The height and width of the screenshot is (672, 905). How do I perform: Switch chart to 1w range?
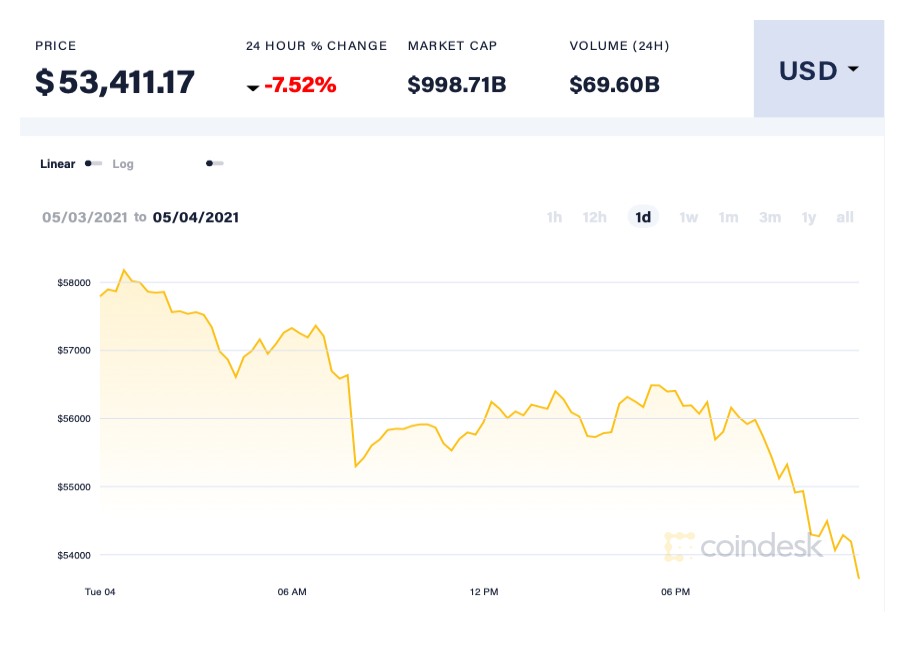click(x=689, y=217)
